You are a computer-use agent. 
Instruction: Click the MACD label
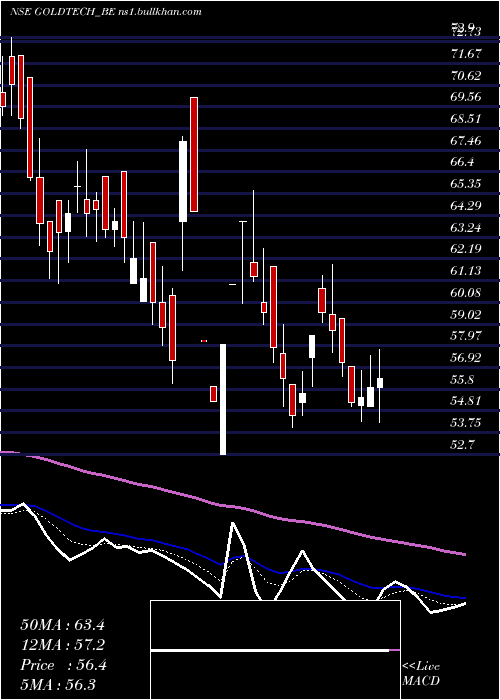click(421, 681)
